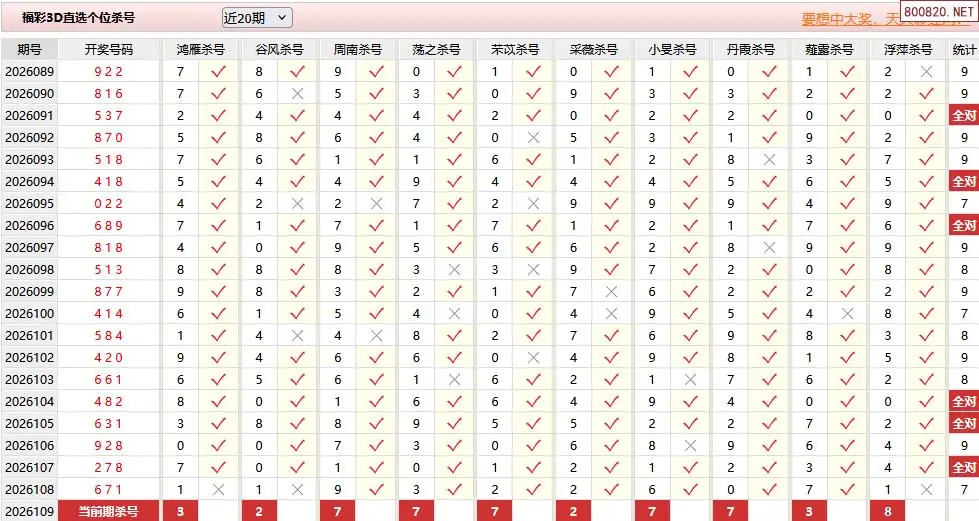
Task: Click the red 鸿雁杀号 current pick 3
Action: [181, 512]
